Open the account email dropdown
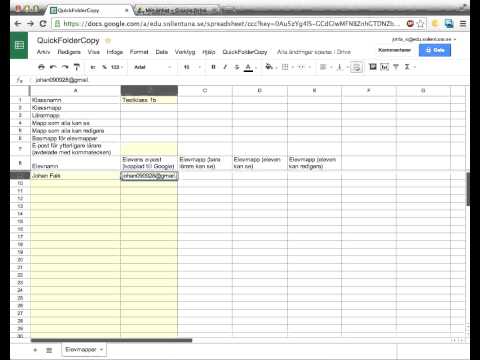This screenshot has width=480, height=360. point(424,39)
